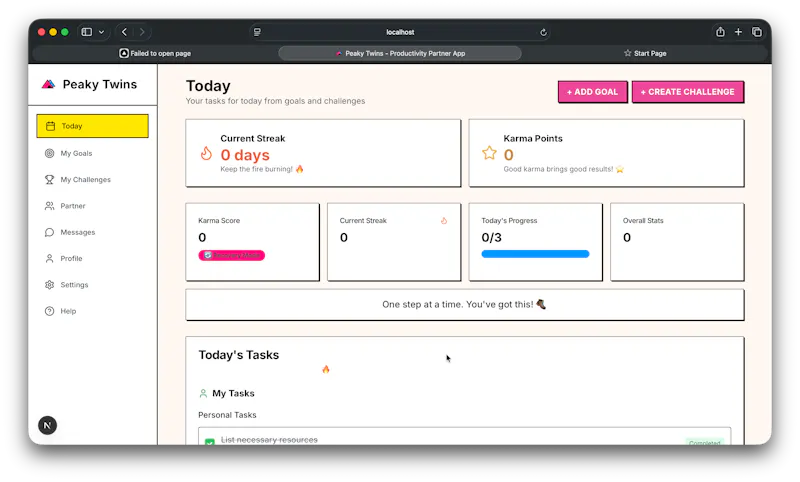This screenshot has width=800, height=482.
Task: Click the small flame icon in Current Streak tile
Action: pyautogui.click(x=444, y=221)
